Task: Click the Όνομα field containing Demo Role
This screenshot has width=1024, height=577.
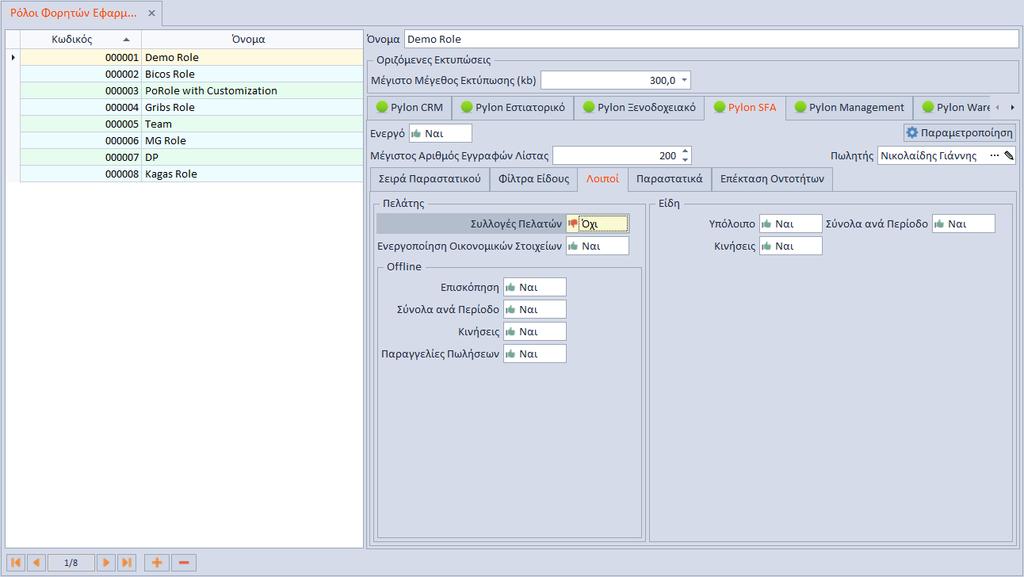Action: click(711, 39)
